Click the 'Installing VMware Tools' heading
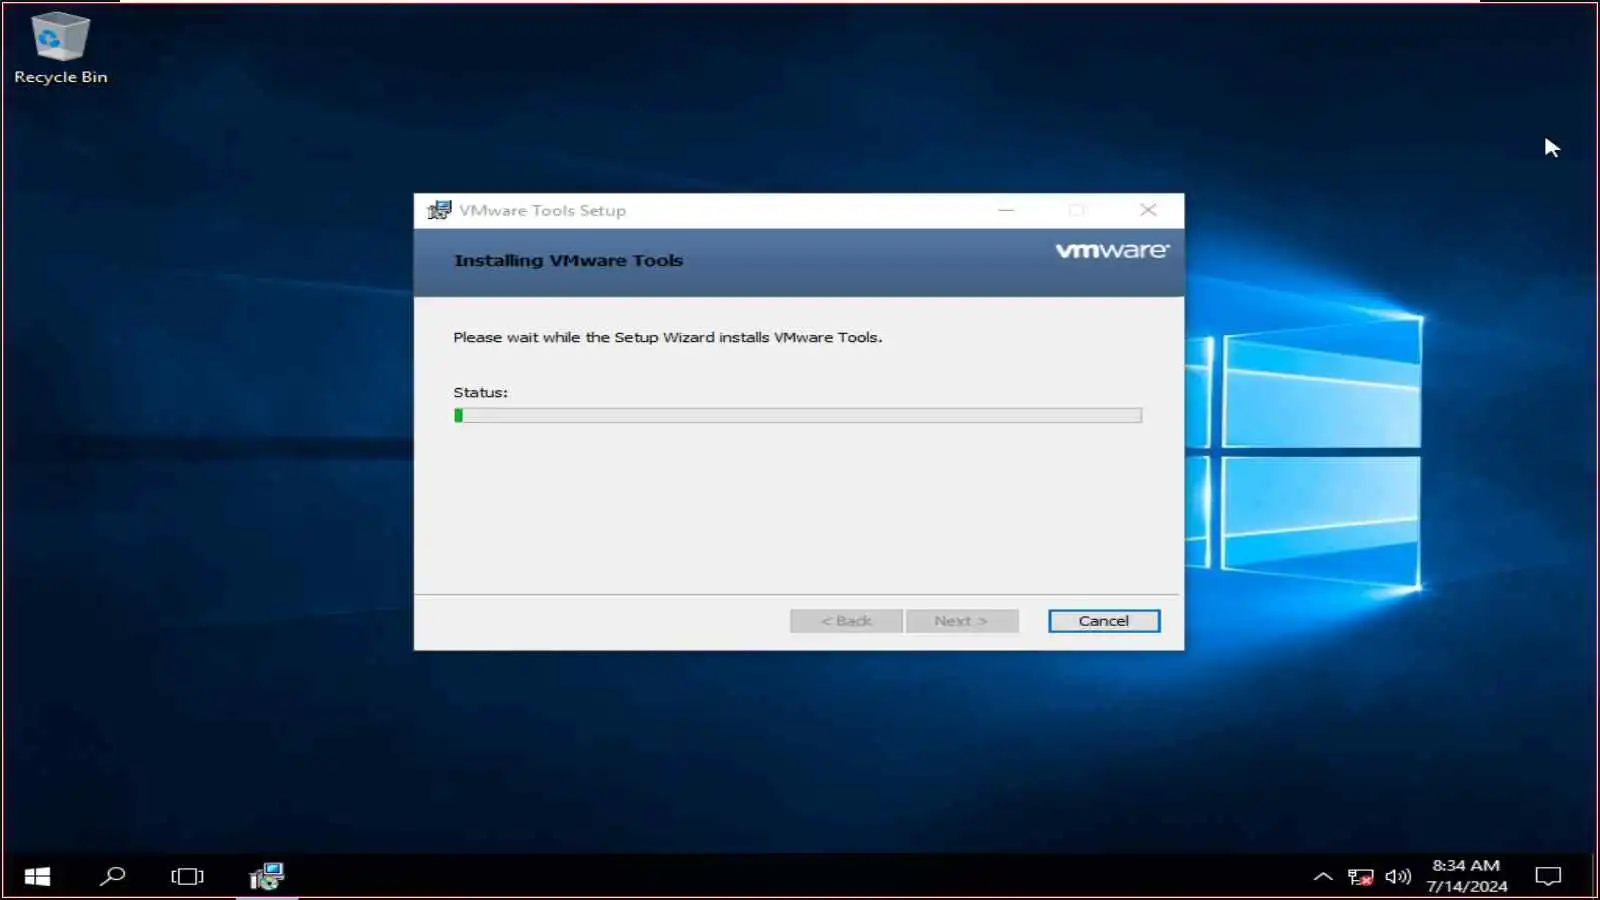The image size is (1600, 900). point(568,261)
